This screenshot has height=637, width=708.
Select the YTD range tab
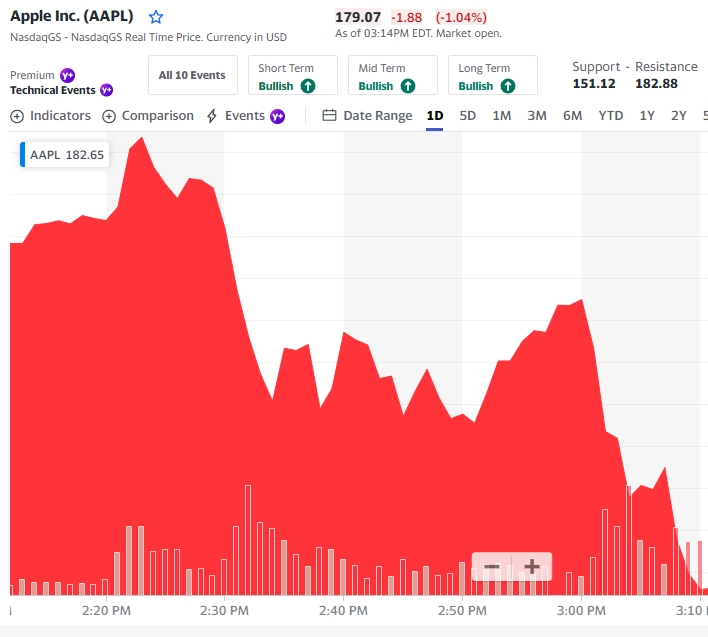click(x=610, y=116)
